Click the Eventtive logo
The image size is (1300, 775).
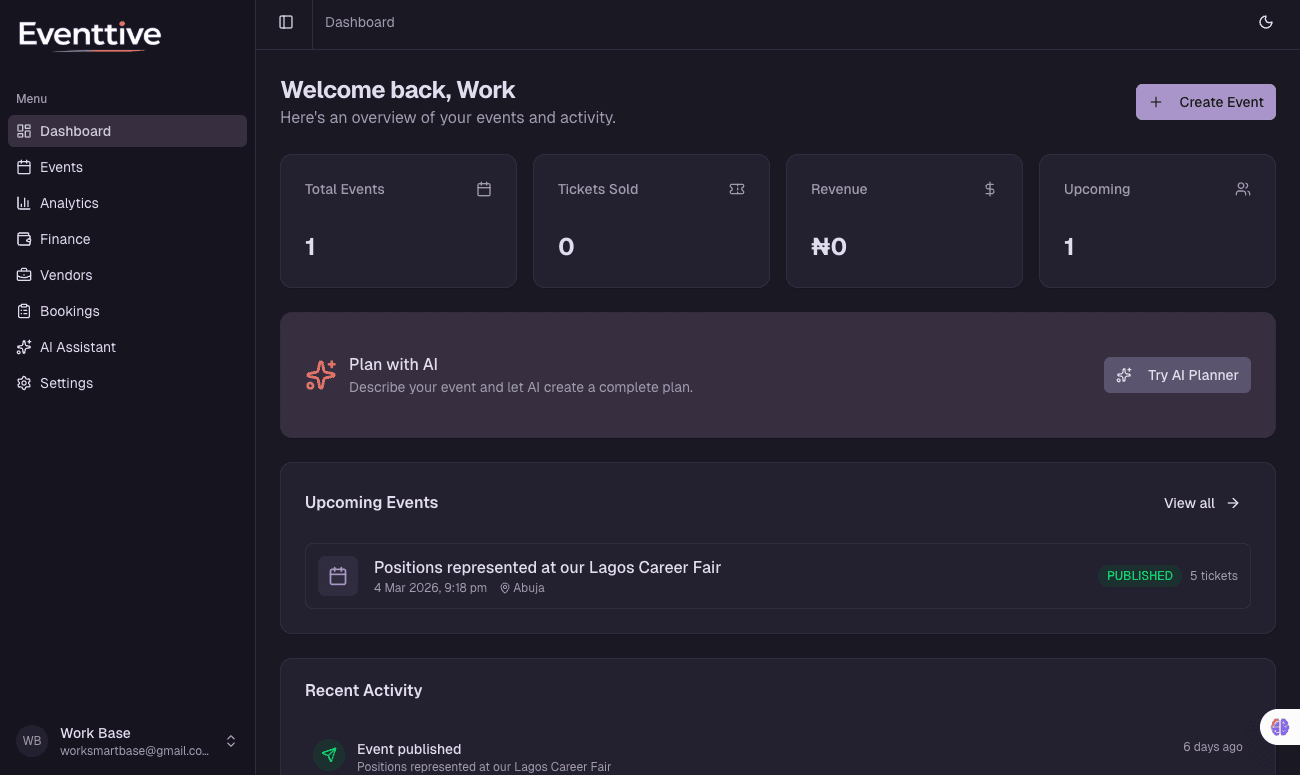coord(90,36)
